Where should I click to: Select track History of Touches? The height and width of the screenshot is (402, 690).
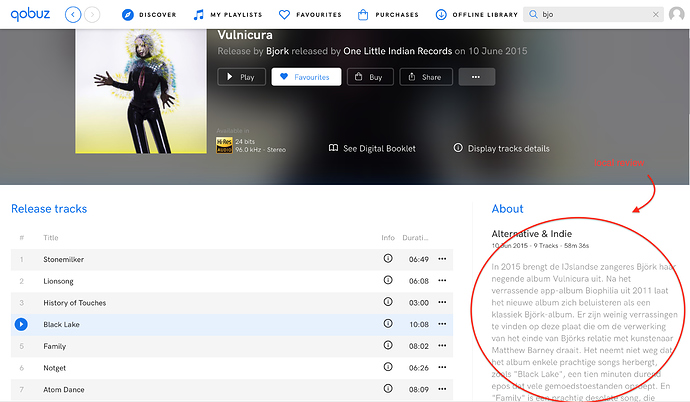(x=74, y=303)
